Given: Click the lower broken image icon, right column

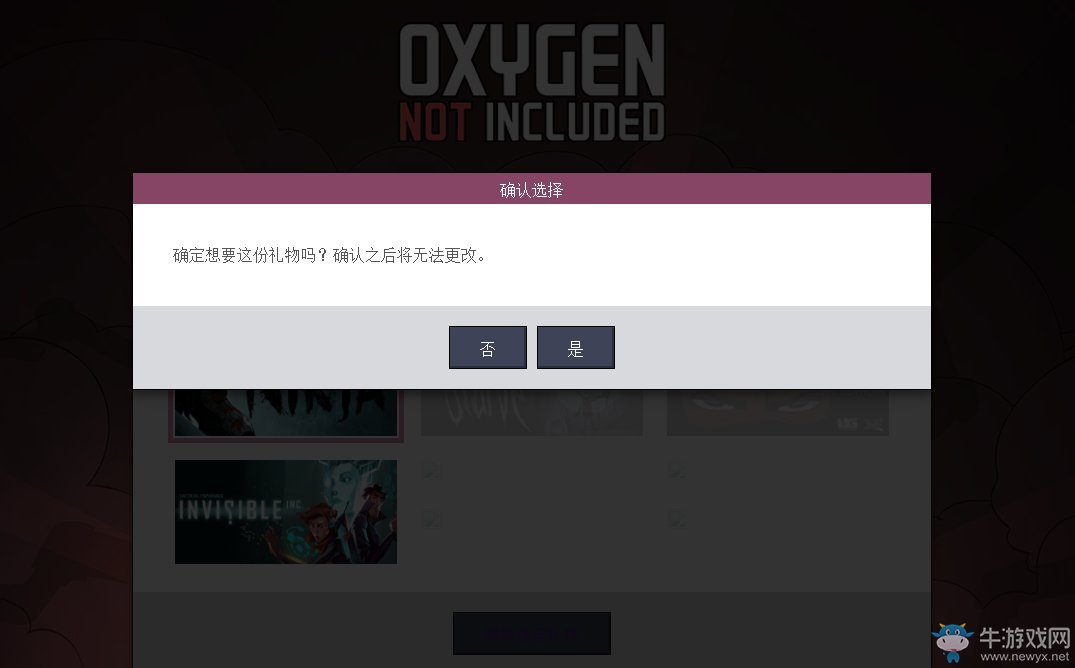Looking at the screenshot, I should pyautogui.click(x=677, y=517).
